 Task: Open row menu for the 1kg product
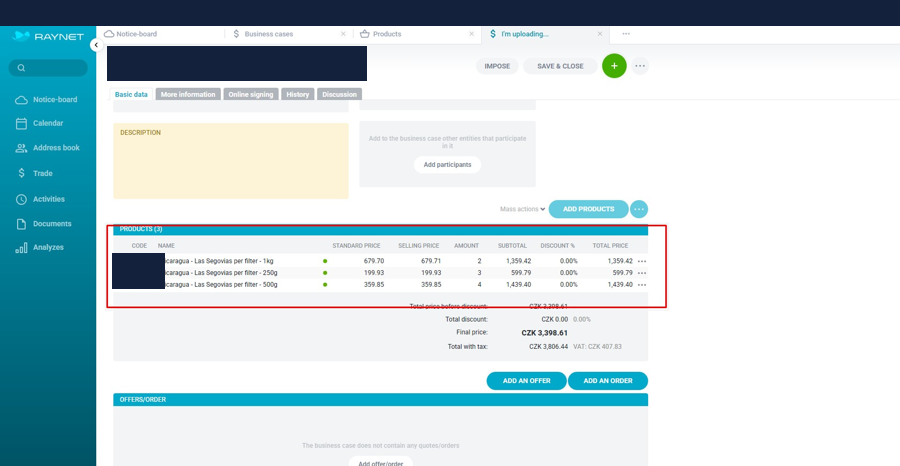click(x=642, y=261)
